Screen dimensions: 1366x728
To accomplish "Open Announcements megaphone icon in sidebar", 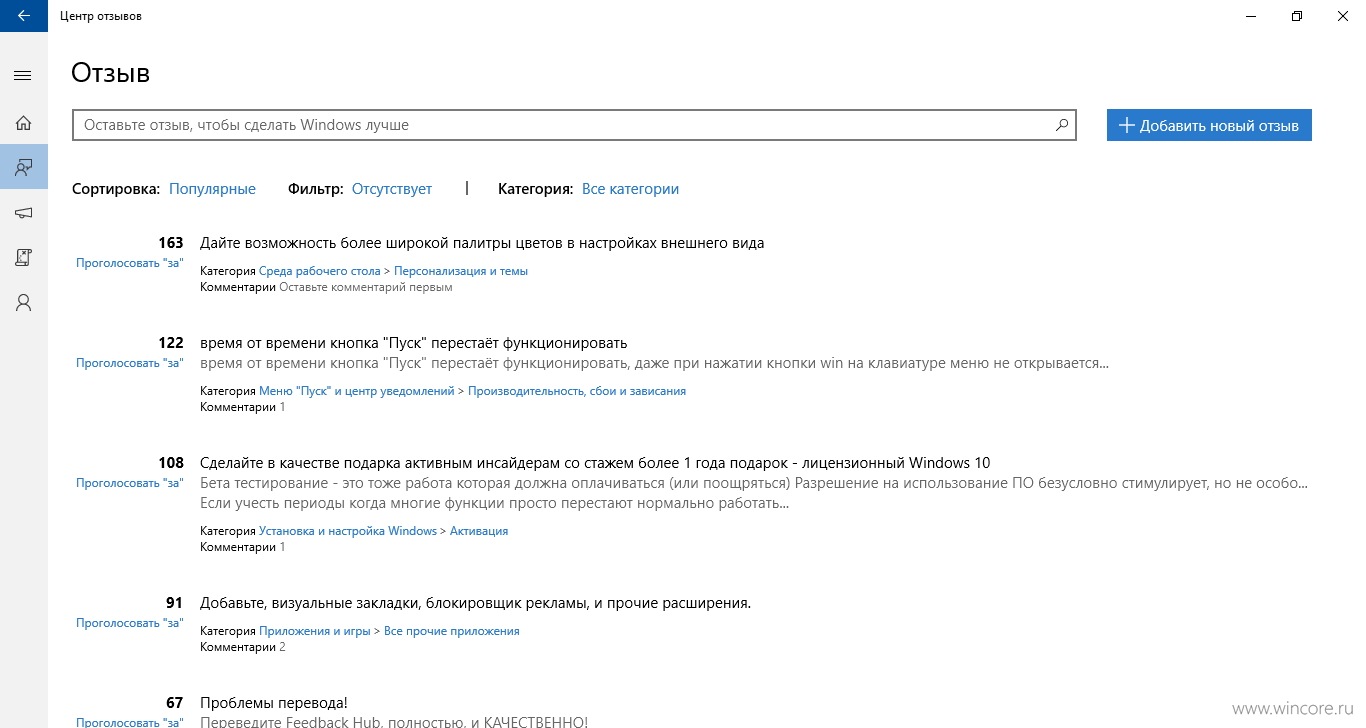I will point(23,212).
